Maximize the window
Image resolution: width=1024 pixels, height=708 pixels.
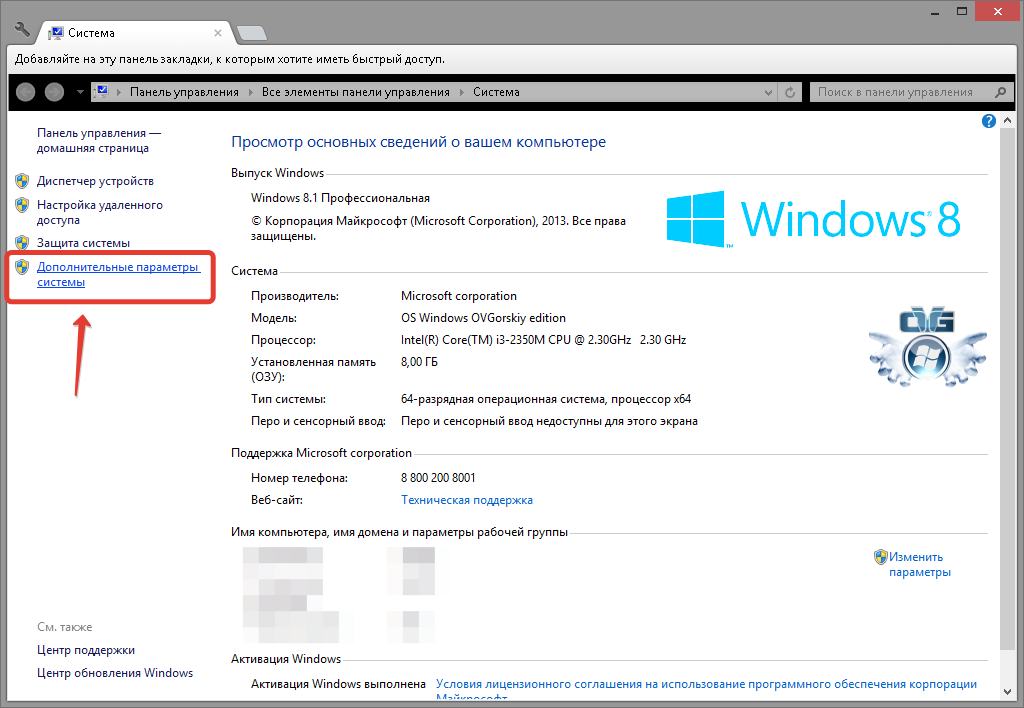962,11
